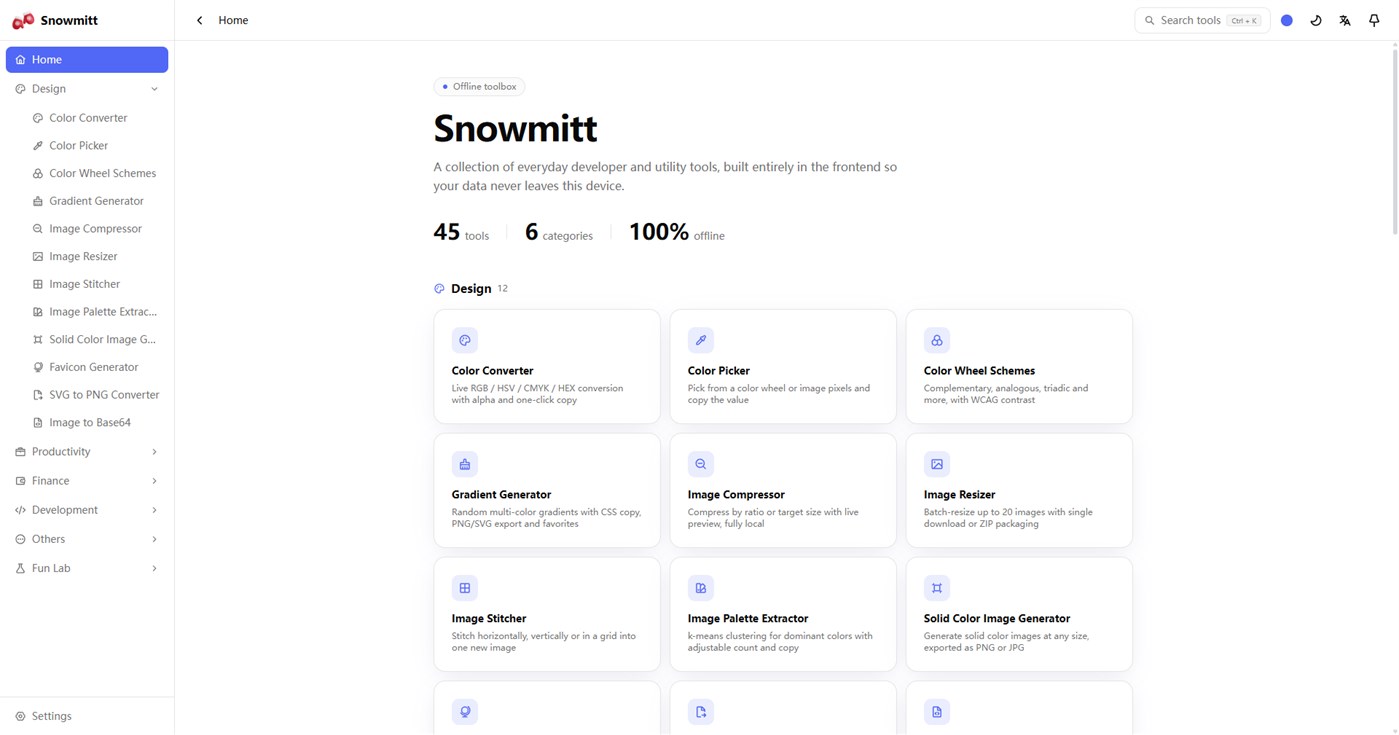
Task: Click the pin icon in top bar
Action: [x=1374, y=20]
